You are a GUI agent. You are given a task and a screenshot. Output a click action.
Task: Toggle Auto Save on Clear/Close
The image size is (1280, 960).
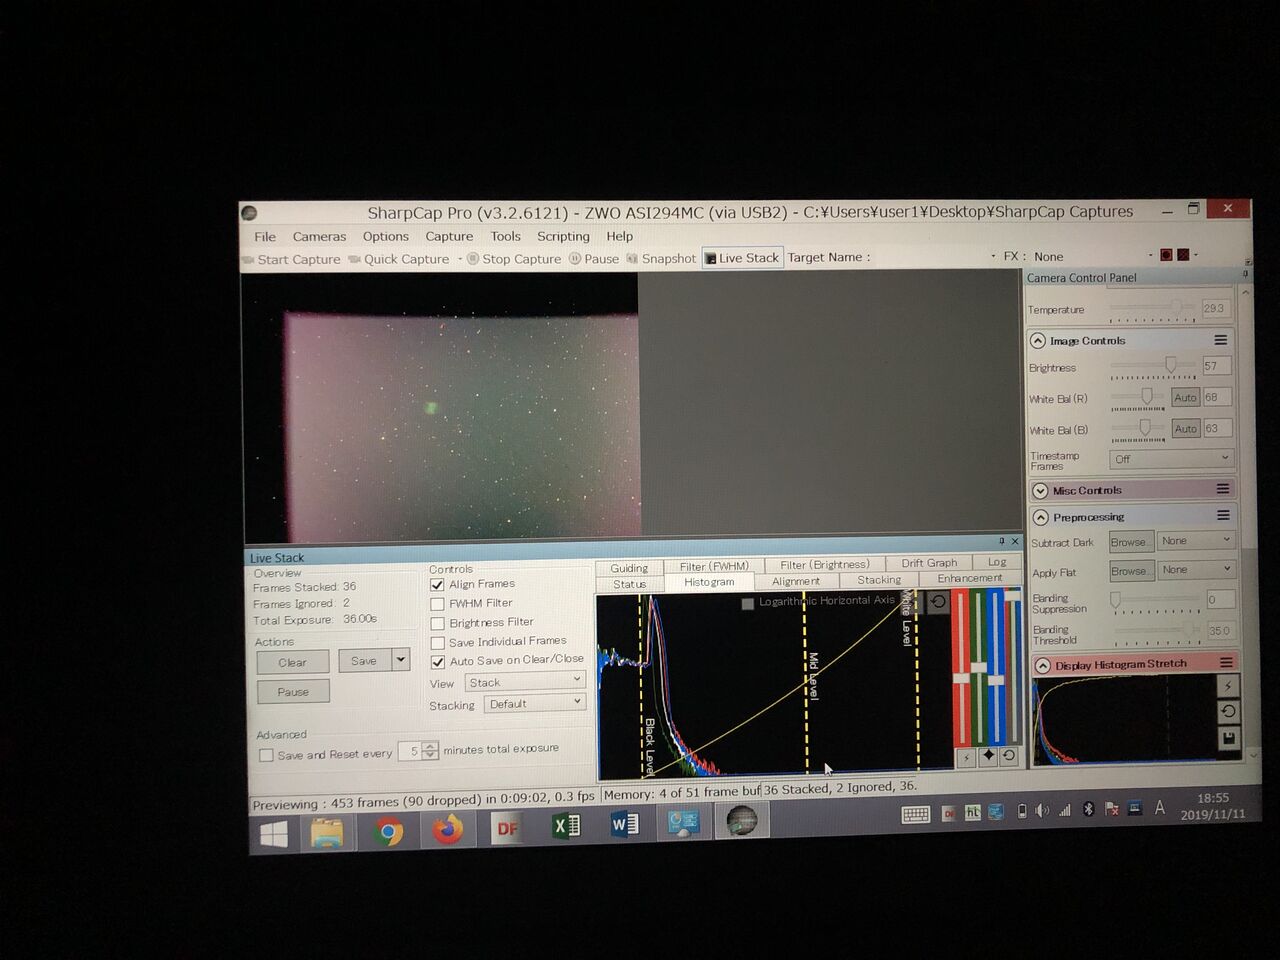click(x=437, y=662)
